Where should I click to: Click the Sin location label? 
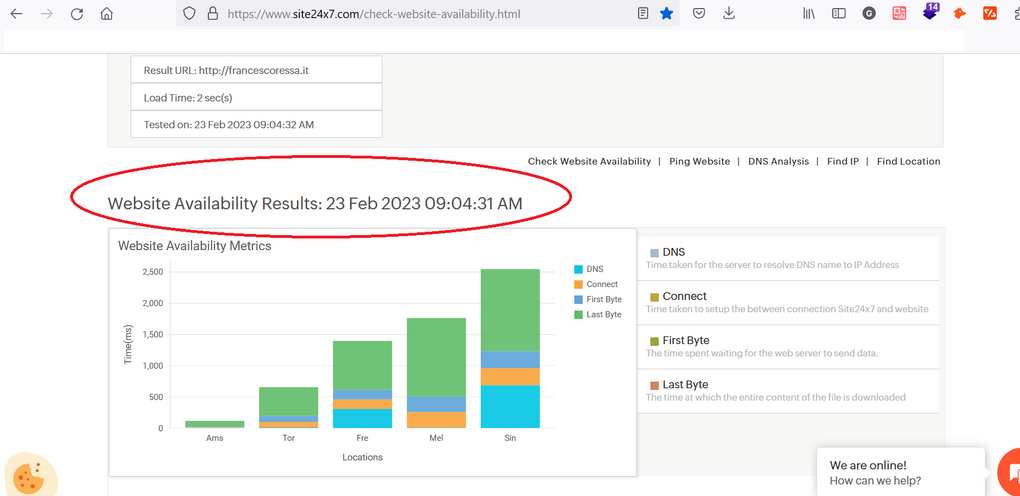[x=510, y=438]
